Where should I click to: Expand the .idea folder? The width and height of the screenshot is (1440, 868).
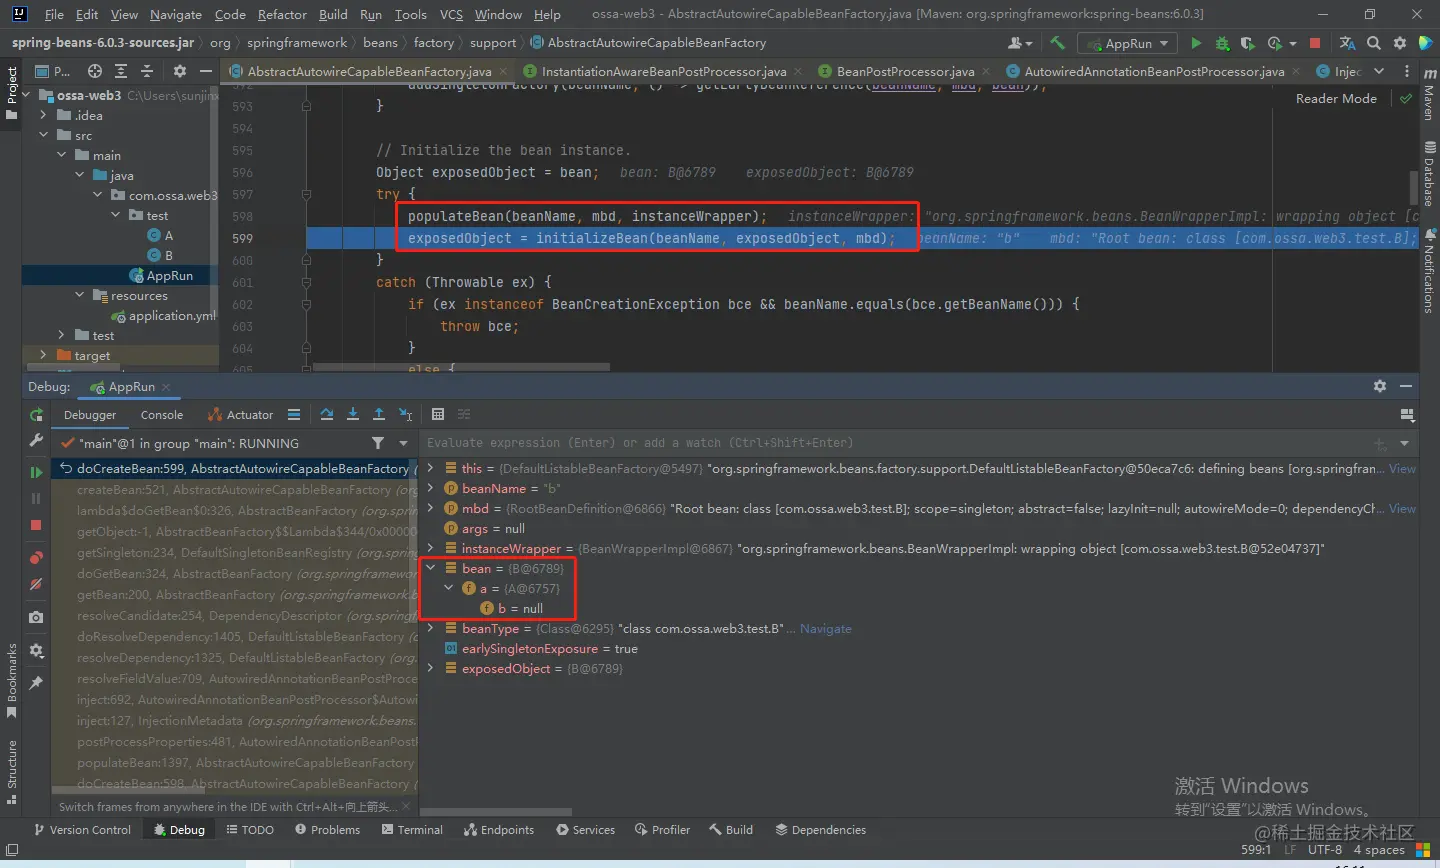(43, 115)
